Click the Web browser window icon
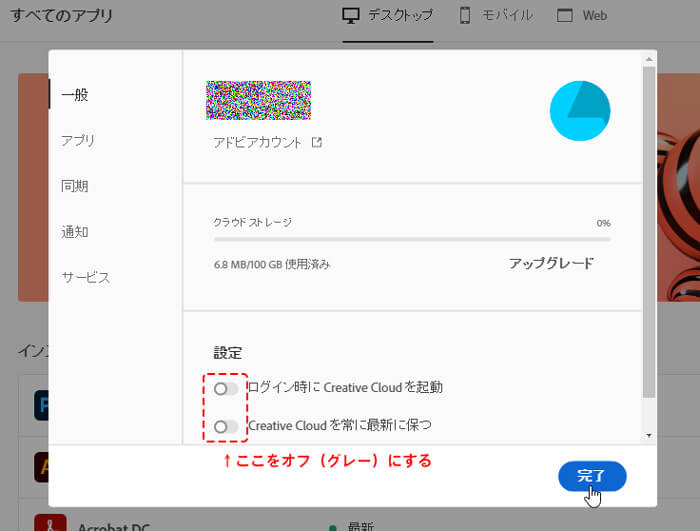Screen dimensions: 700x531 [x=565, y=16]
